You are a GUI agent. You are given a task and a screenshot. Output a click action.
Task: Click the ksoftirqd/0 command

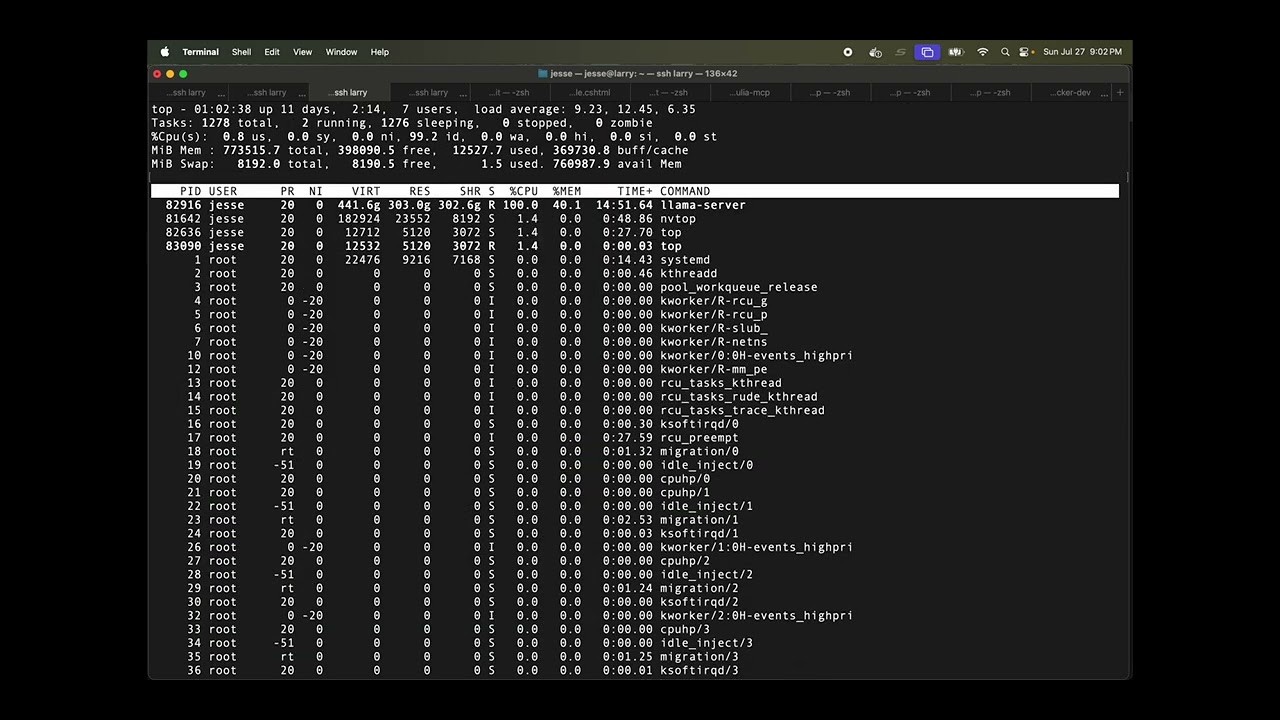tap(699, 424)
